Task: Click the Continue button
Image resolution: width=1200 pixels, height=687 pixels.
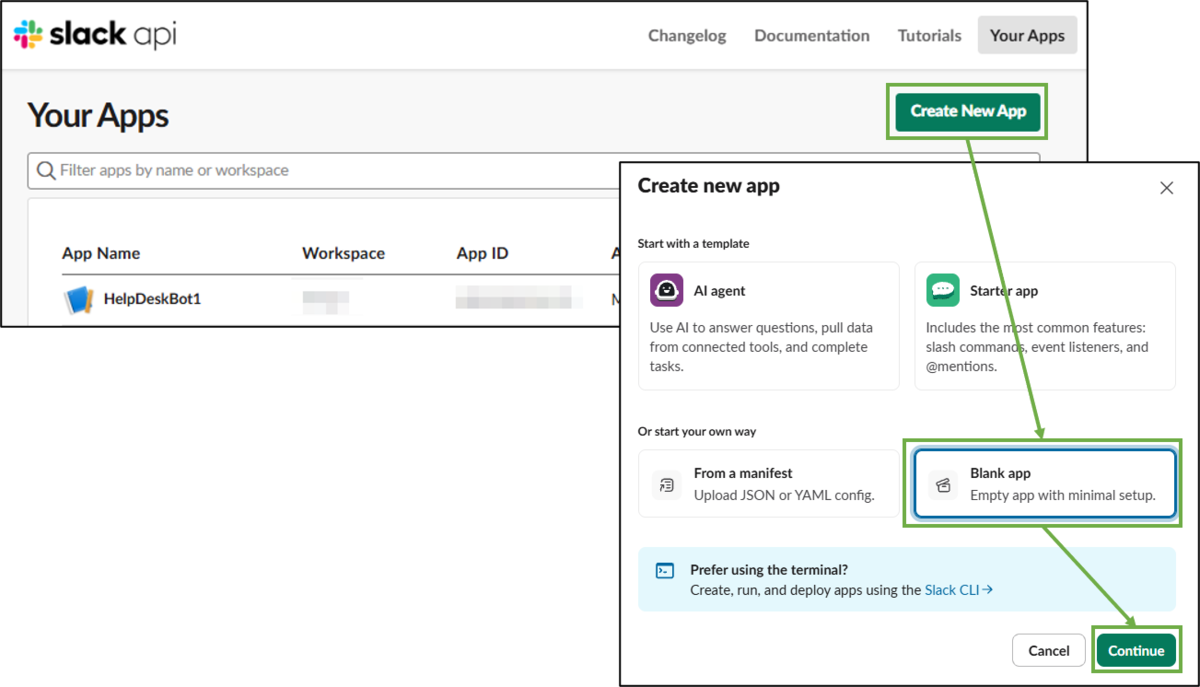Action: (x=1136, y=651)
